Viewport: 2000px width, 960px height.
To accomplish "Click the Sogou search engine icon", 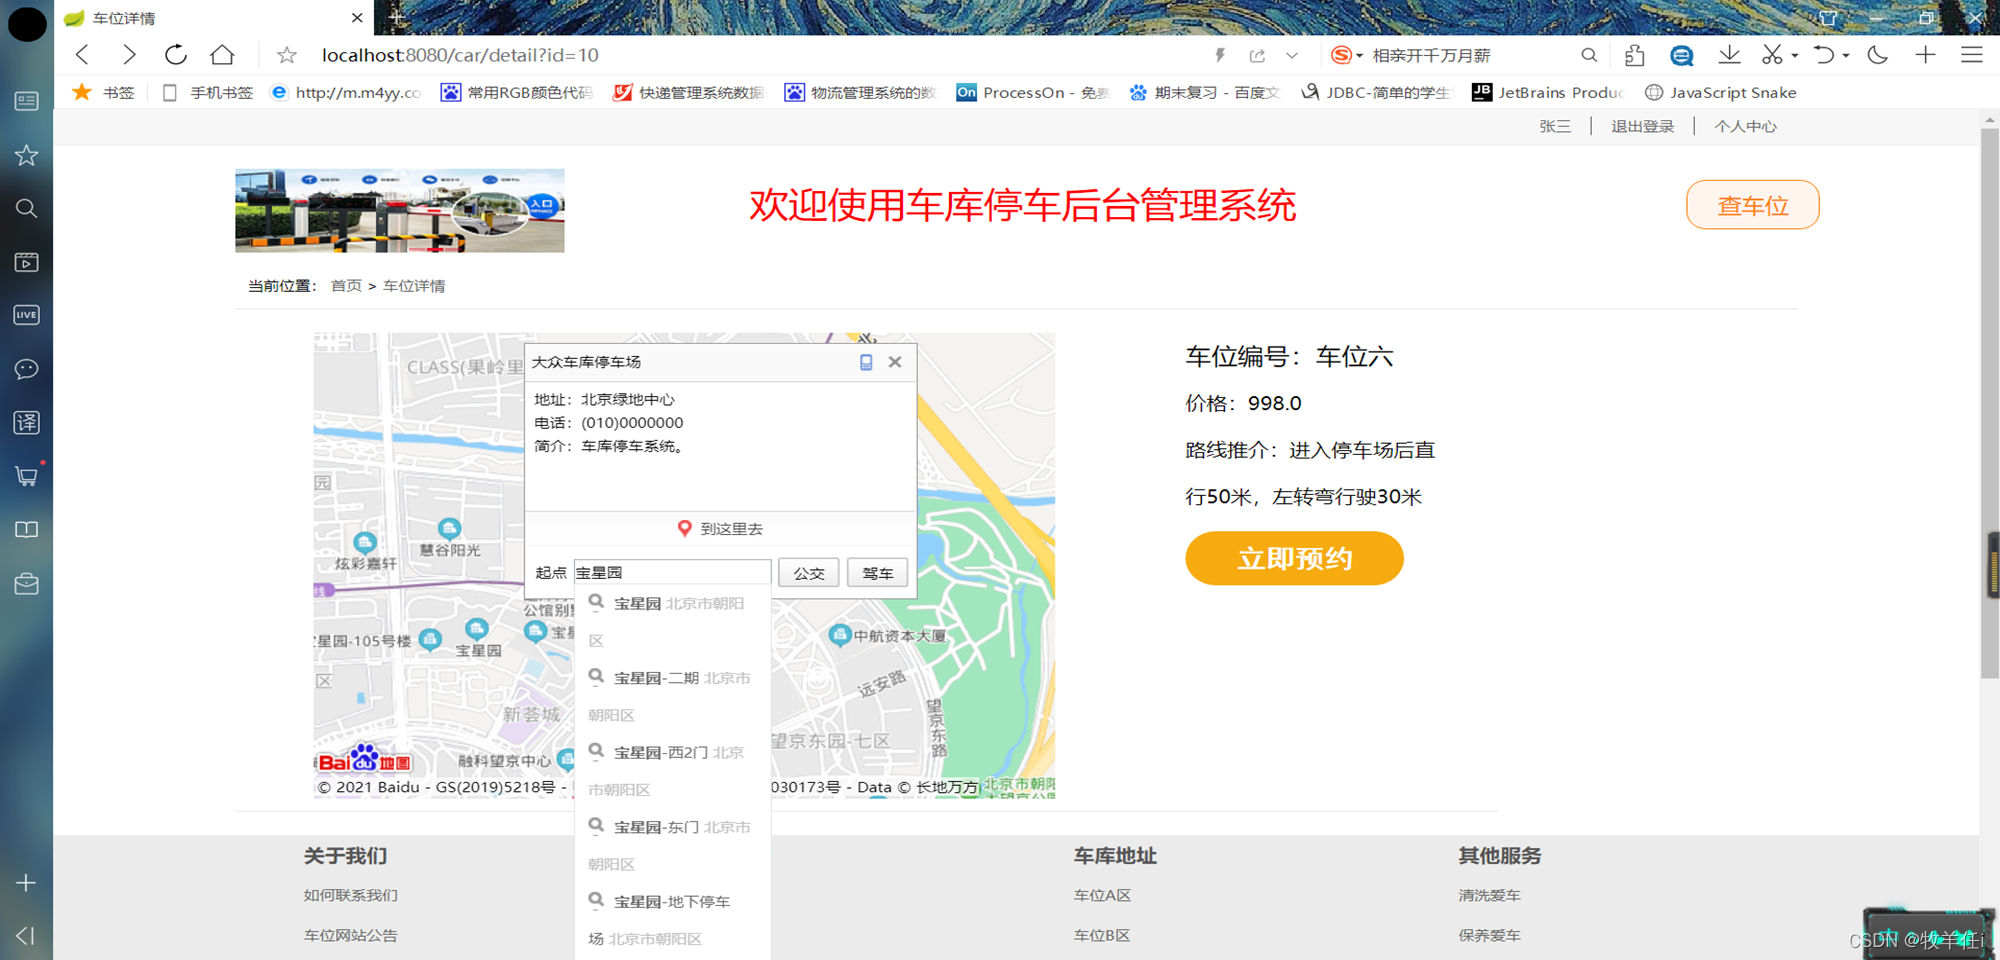I will (1342, 55).
